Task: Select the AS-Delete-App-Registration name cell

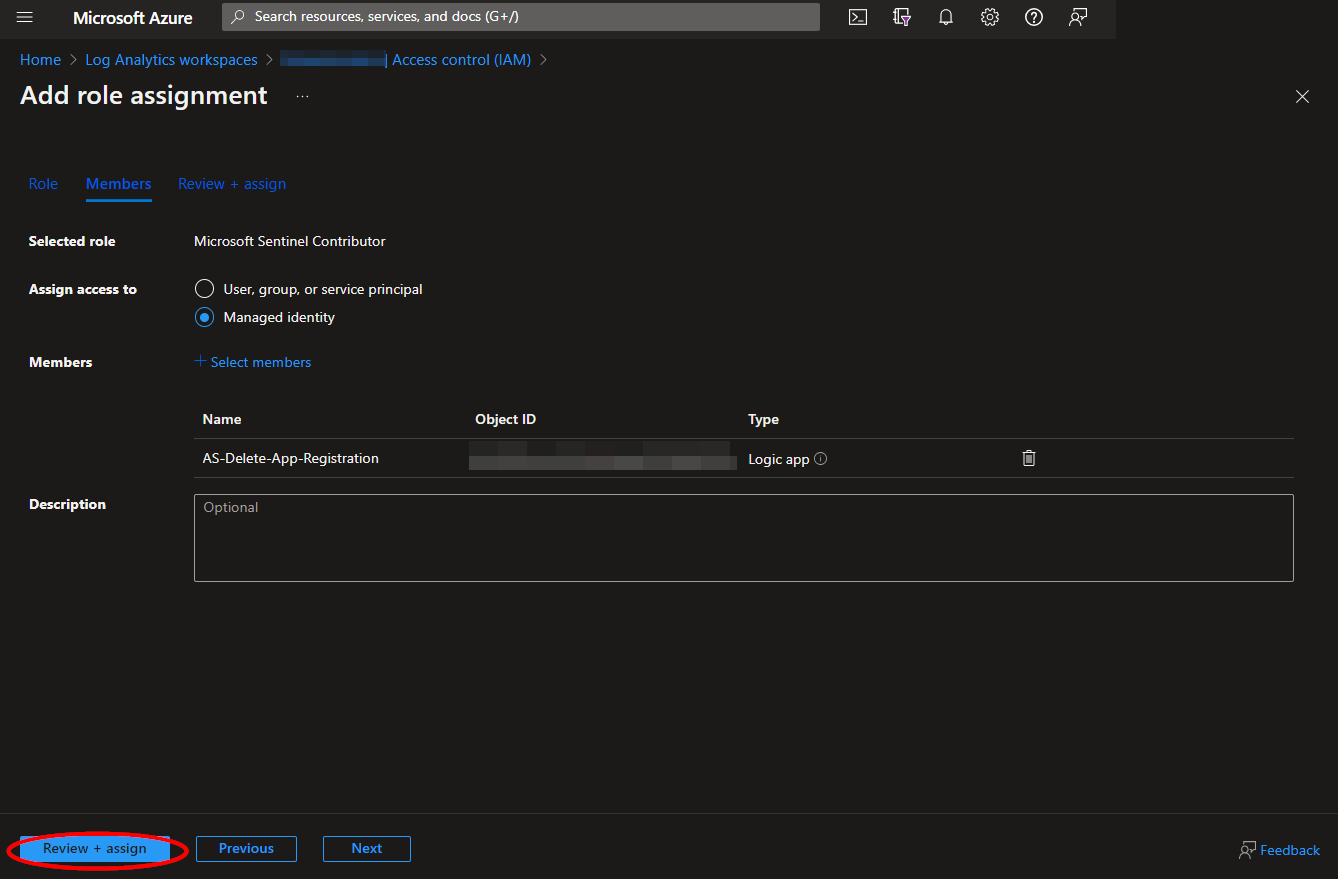Action: (x=291, y=458)
